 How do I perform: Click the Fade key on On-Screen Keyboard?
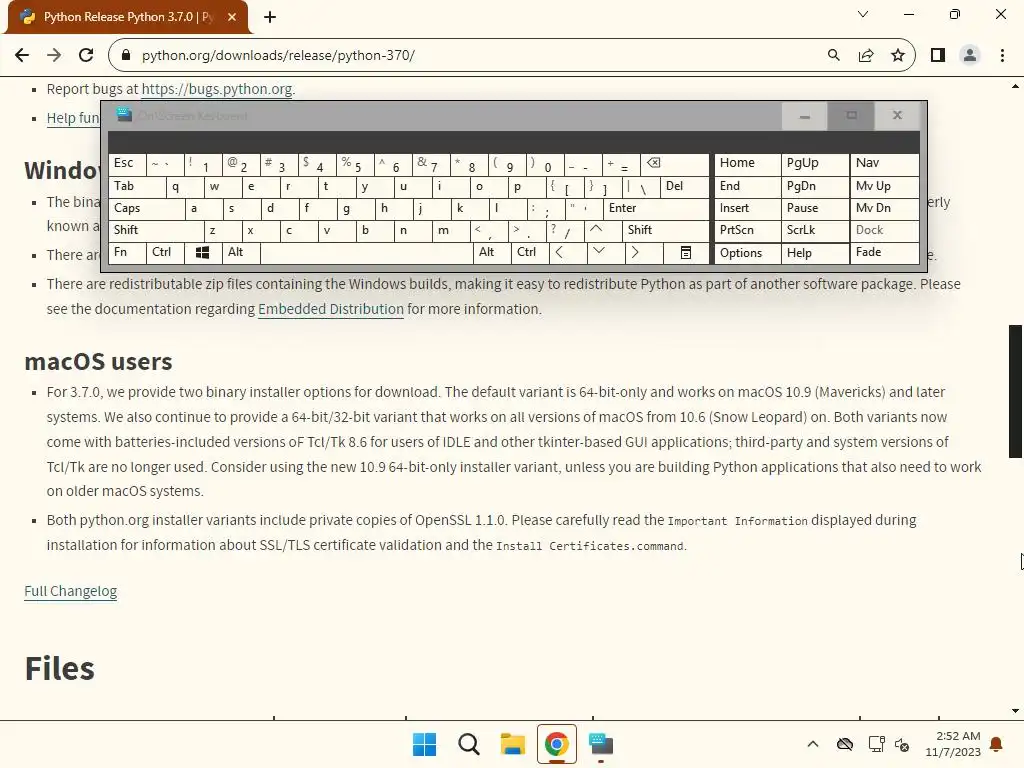click(885, 253)
